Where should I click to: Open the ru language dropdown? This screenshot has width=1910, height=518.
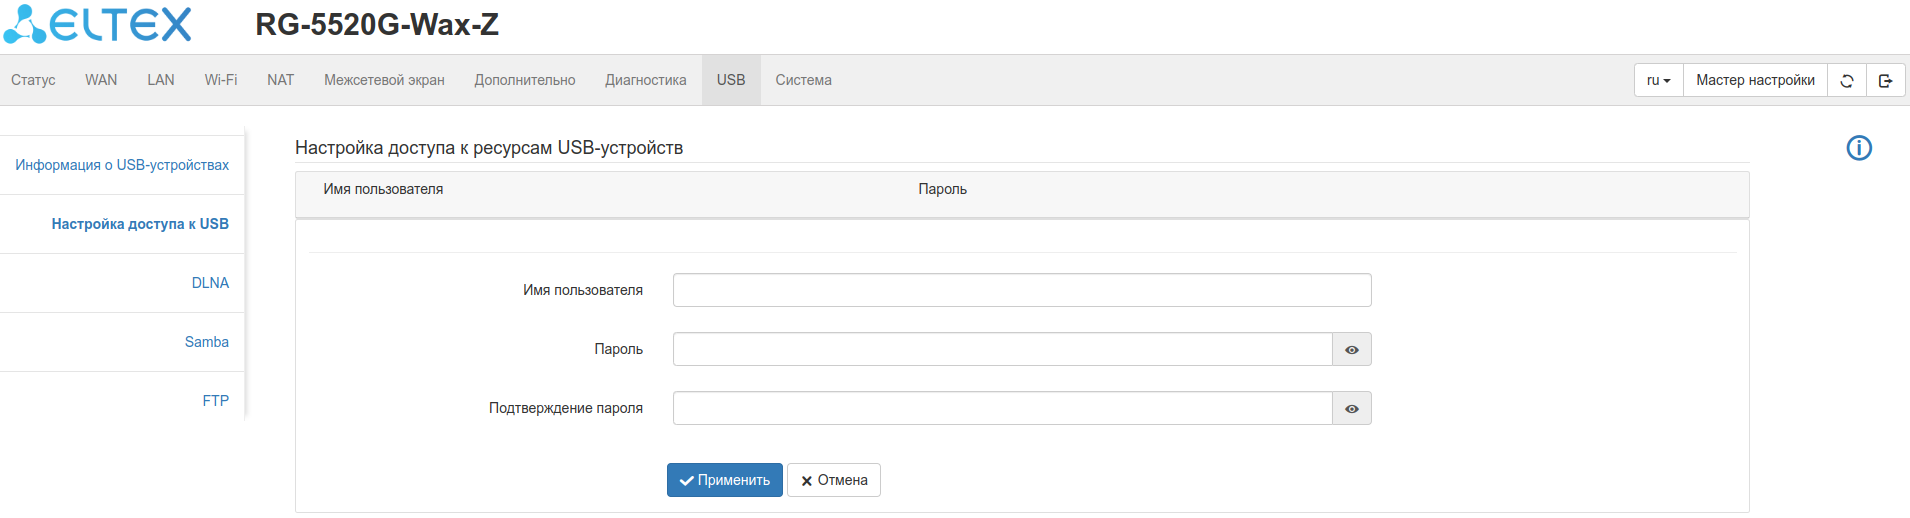(x=1658, y=81)
